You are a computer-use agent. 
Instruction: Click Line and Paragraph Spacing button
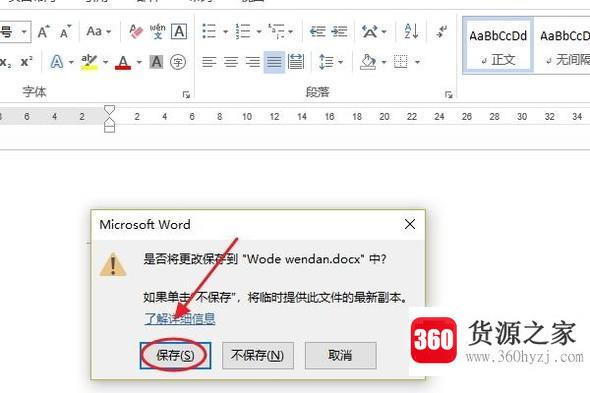pyautogui.click(x=326, y=62)
